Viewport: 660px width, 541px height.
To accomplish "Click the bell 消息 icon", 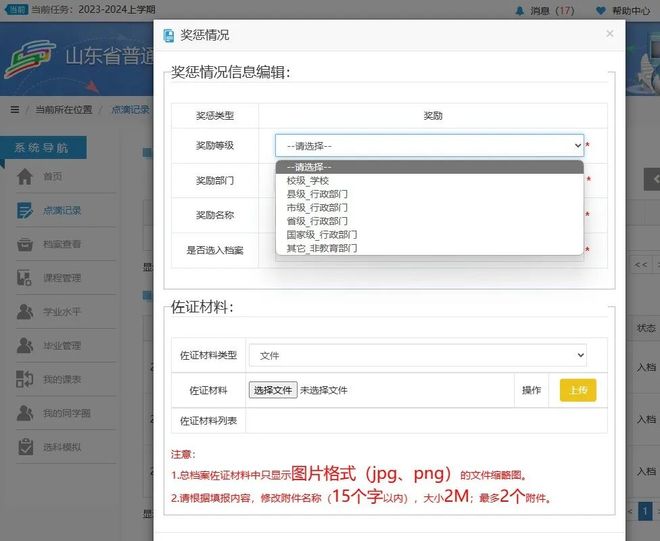I will point(520,11).
